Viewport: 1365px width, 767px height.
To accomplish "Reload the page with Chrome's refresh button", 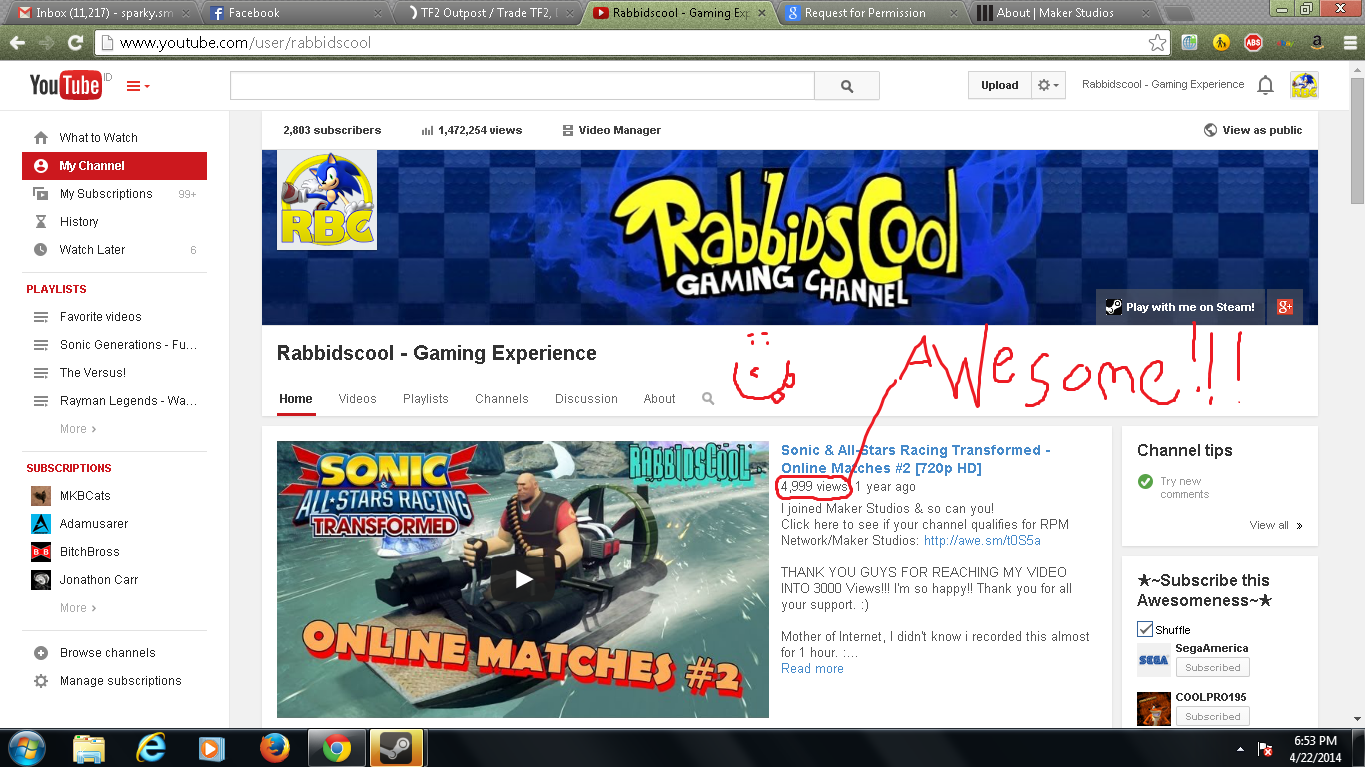I will (x=75, y=43).
